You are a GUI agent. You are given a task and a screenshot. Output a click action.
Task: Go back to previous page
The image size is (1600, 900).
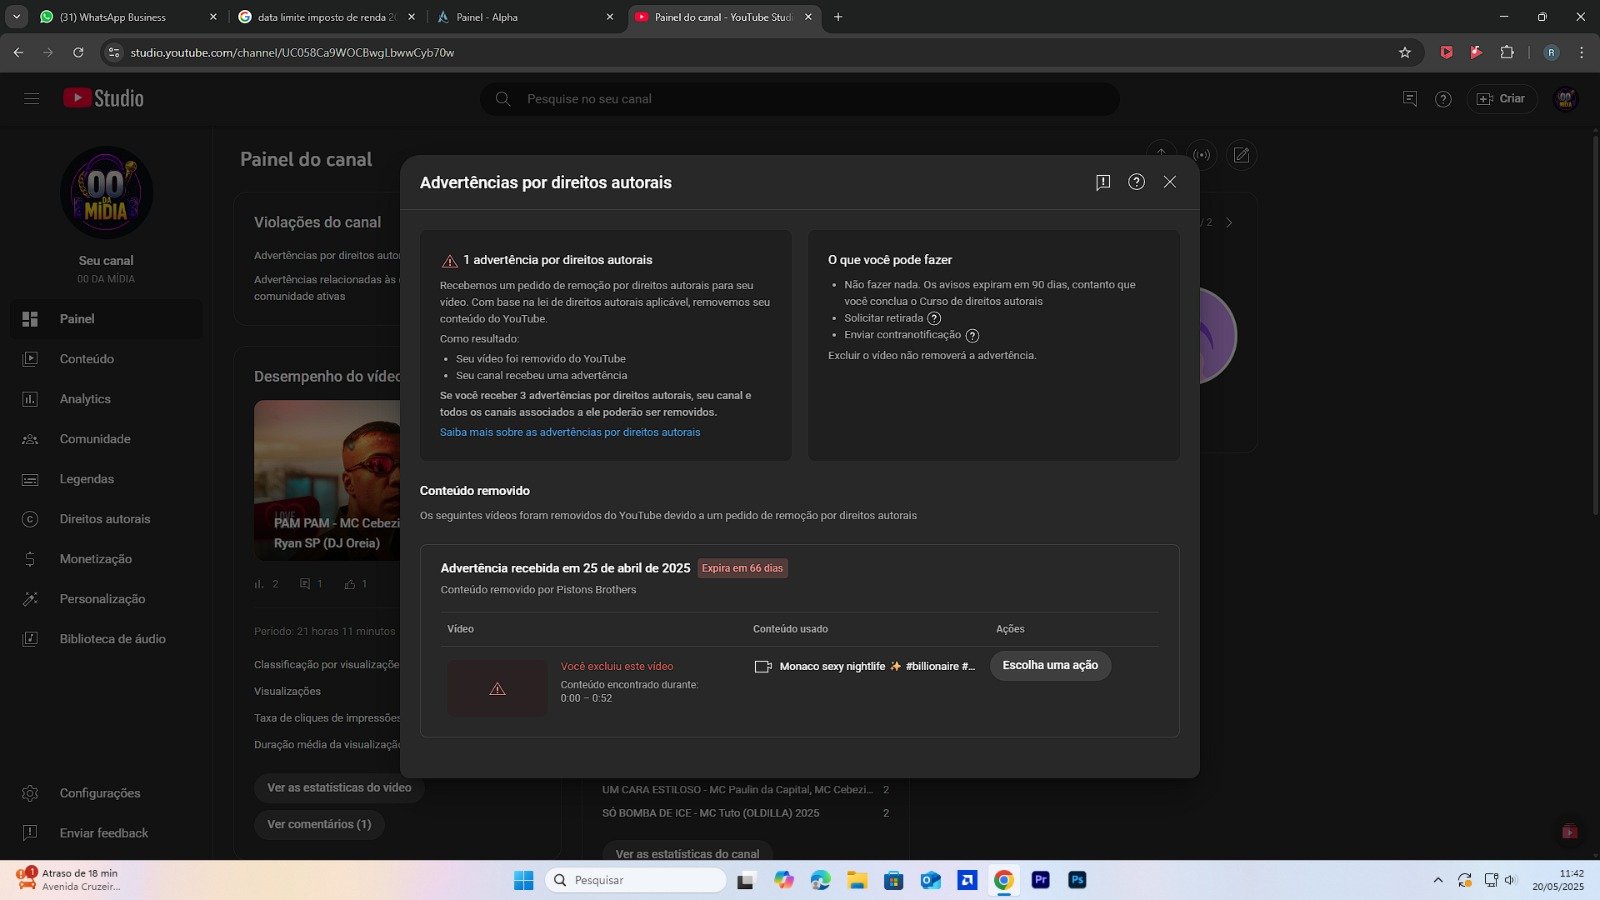pyautogui.click(x=18, y=52)
